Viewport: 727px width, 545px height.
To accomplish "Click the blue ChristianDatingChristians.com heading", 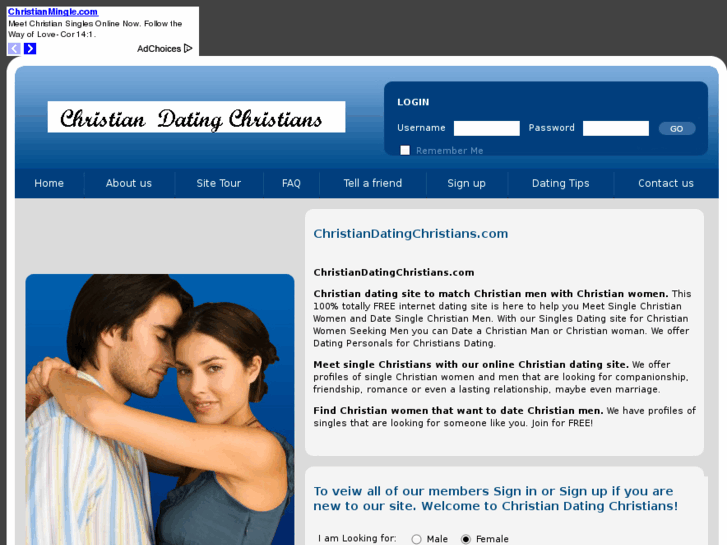I will tap(411, 233).
